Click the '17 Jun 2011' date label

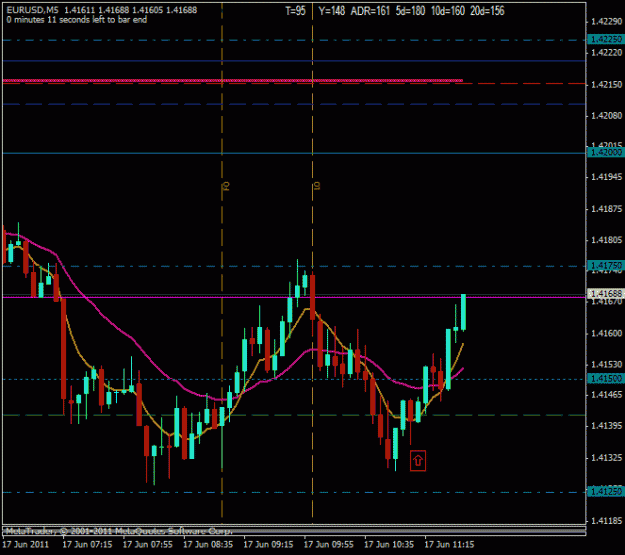[x=26, y=545]
